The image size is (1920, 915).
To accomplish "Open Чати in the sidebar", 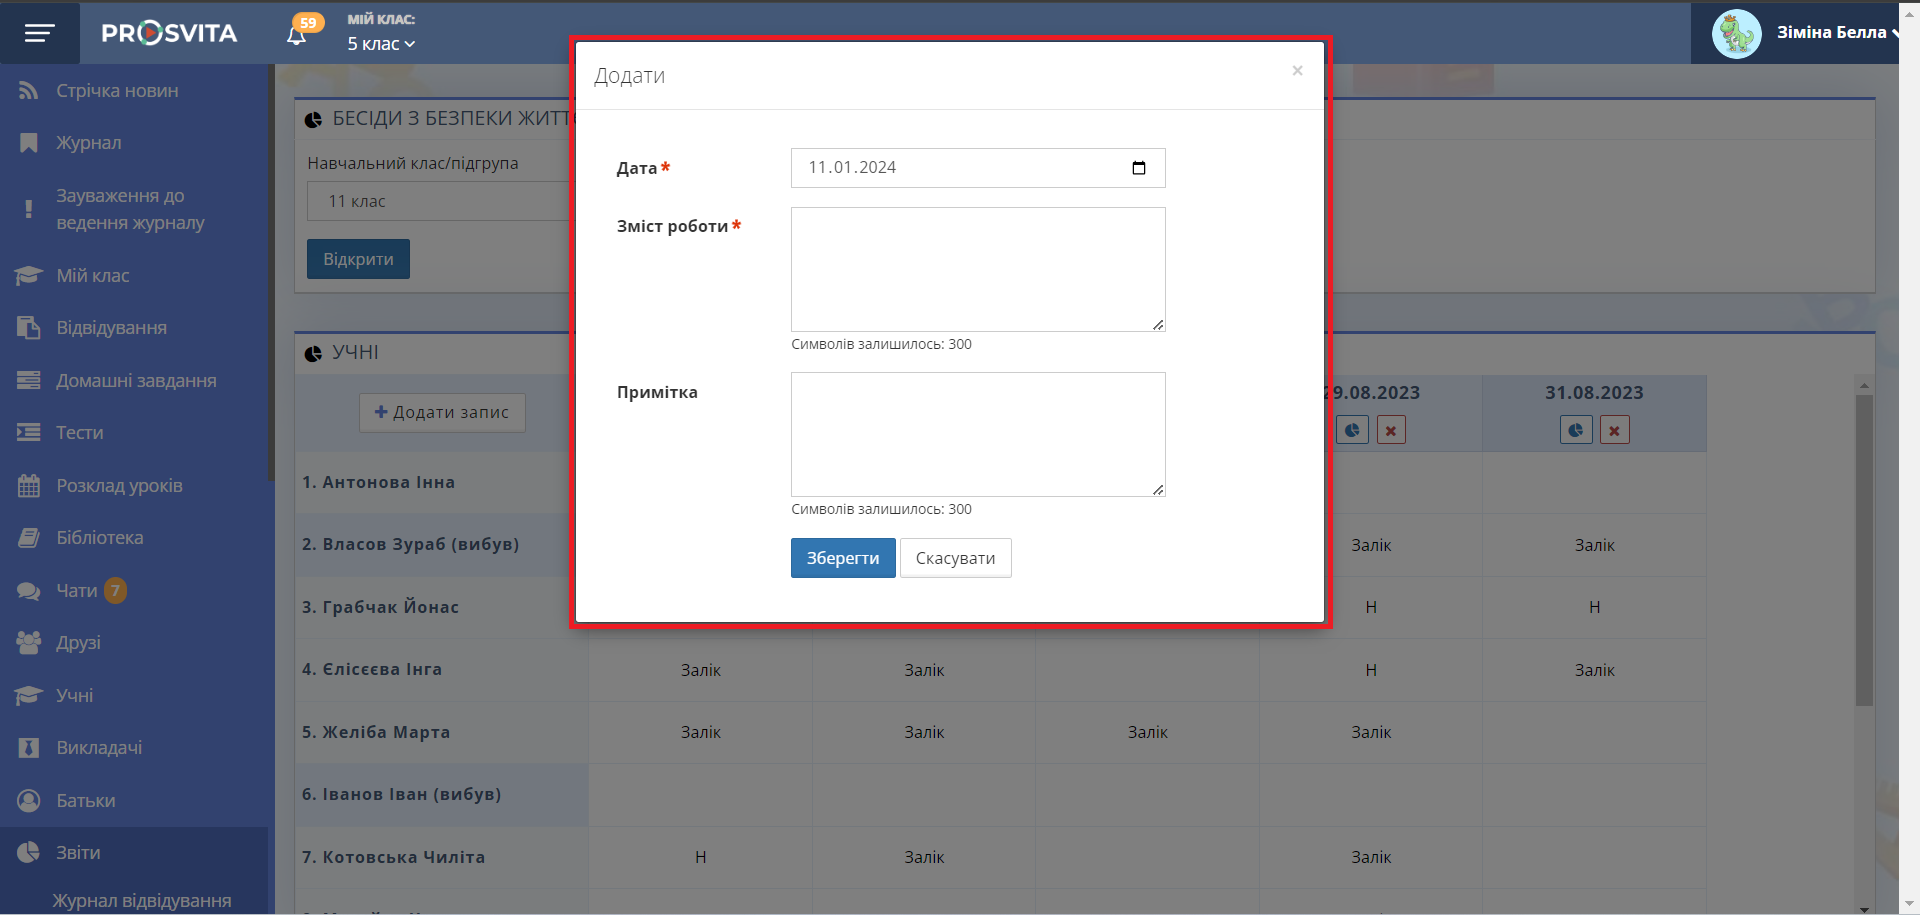I will tap(77, 591).
